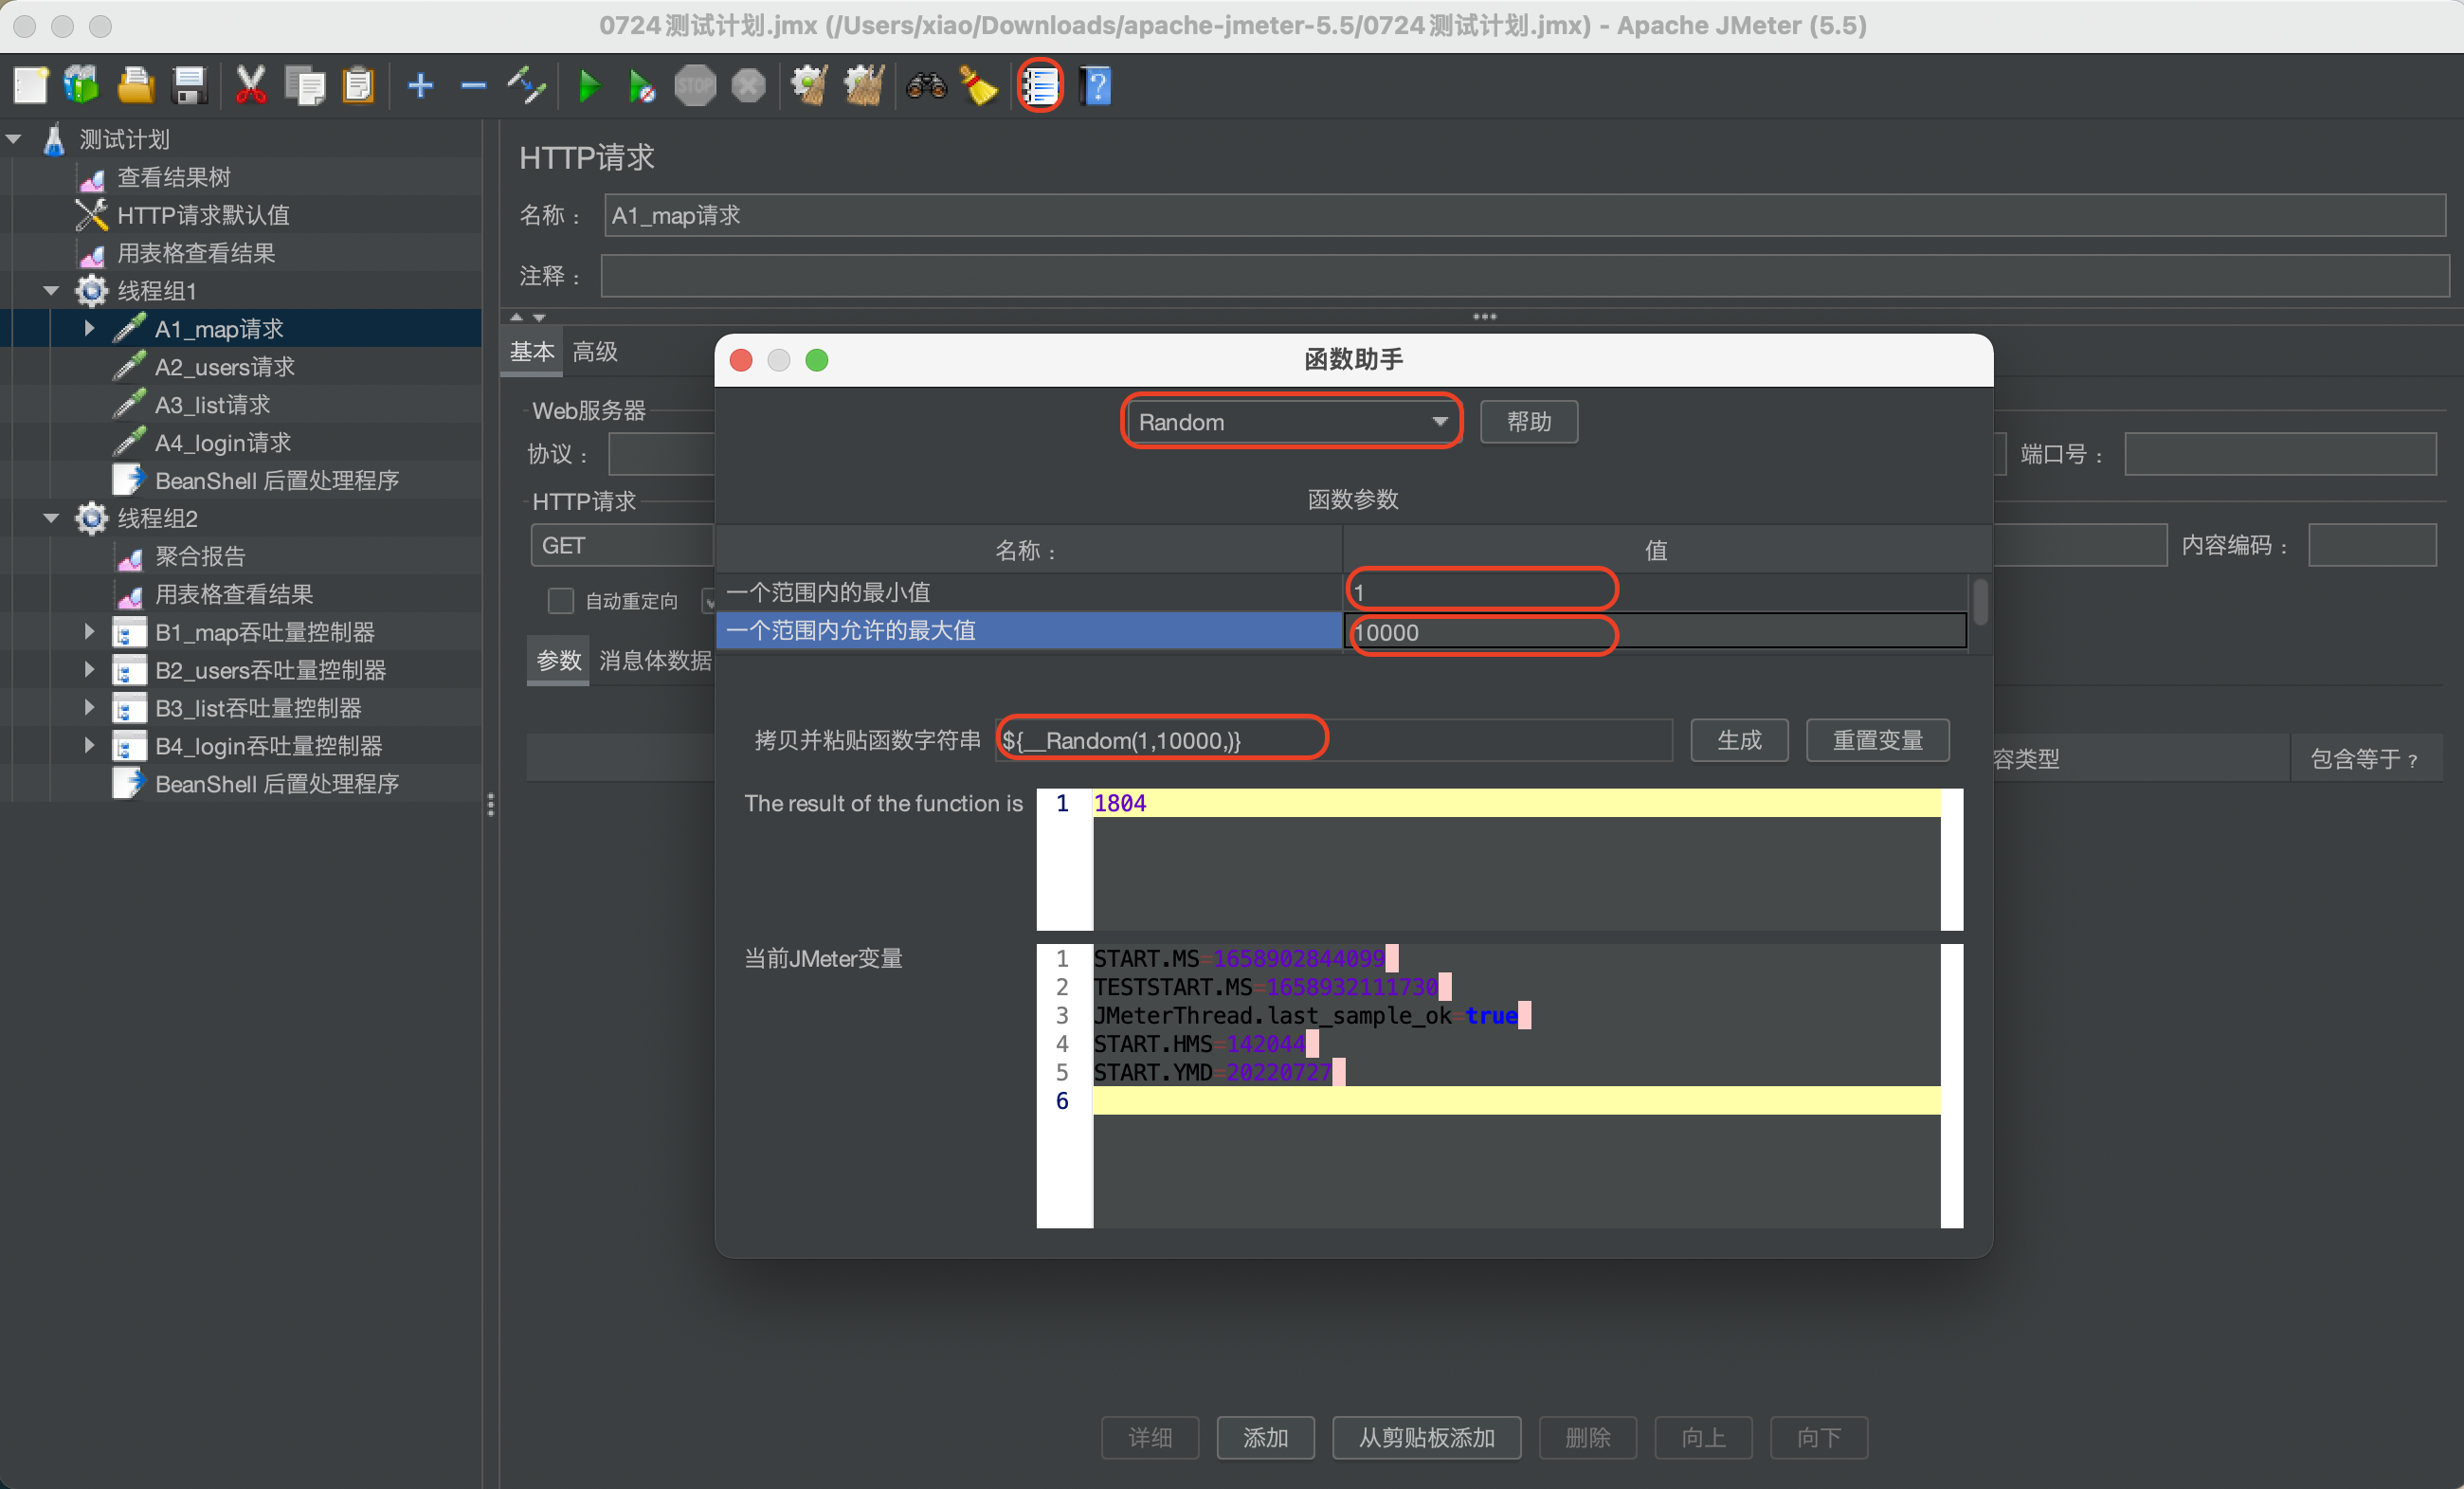Click the 重置变量 button
This screenshot has width=2464, height=1489.
click(1877, 740)
